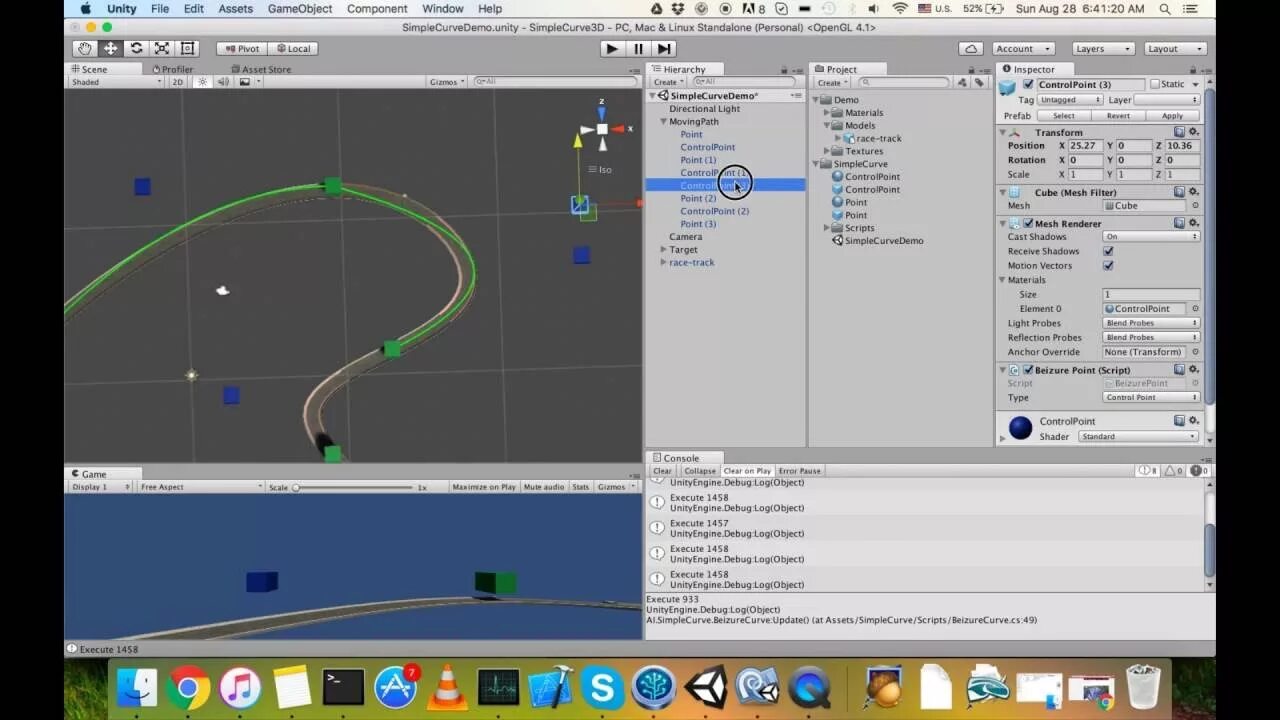
Task: Click the Mesh object picker circle
Action: click(1195, 206)
